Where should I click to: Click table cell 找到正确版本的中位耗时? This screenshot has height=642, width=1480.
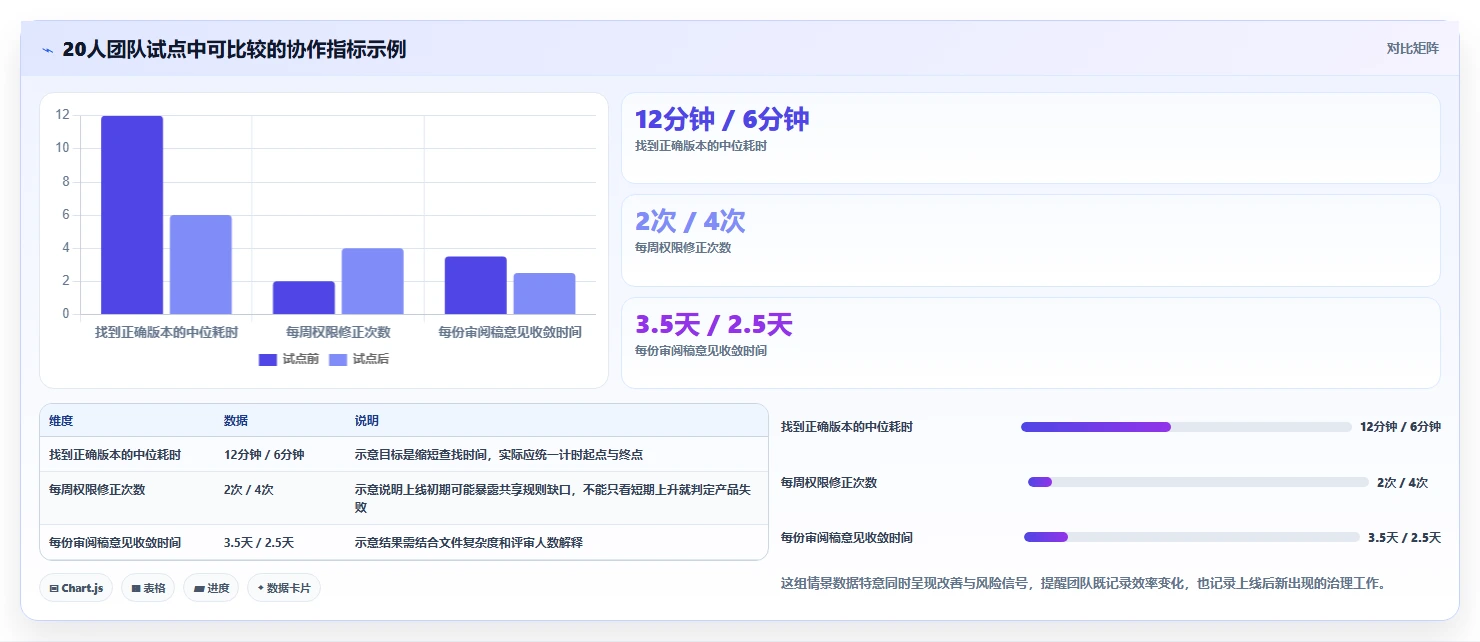[x=115, y=455]
